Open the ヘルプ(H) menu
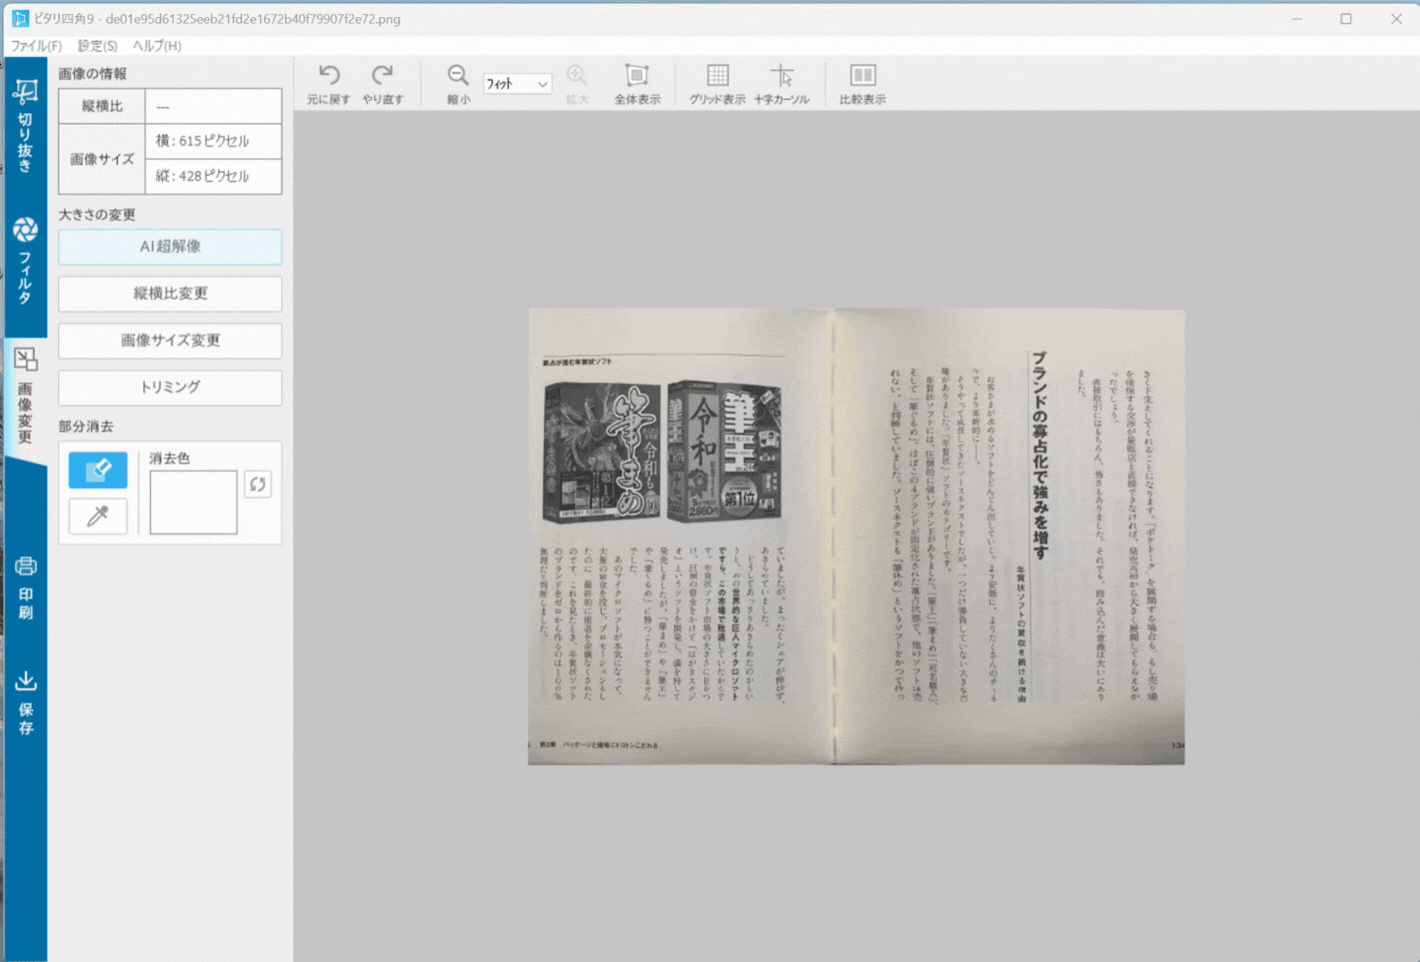 (157, 46)
